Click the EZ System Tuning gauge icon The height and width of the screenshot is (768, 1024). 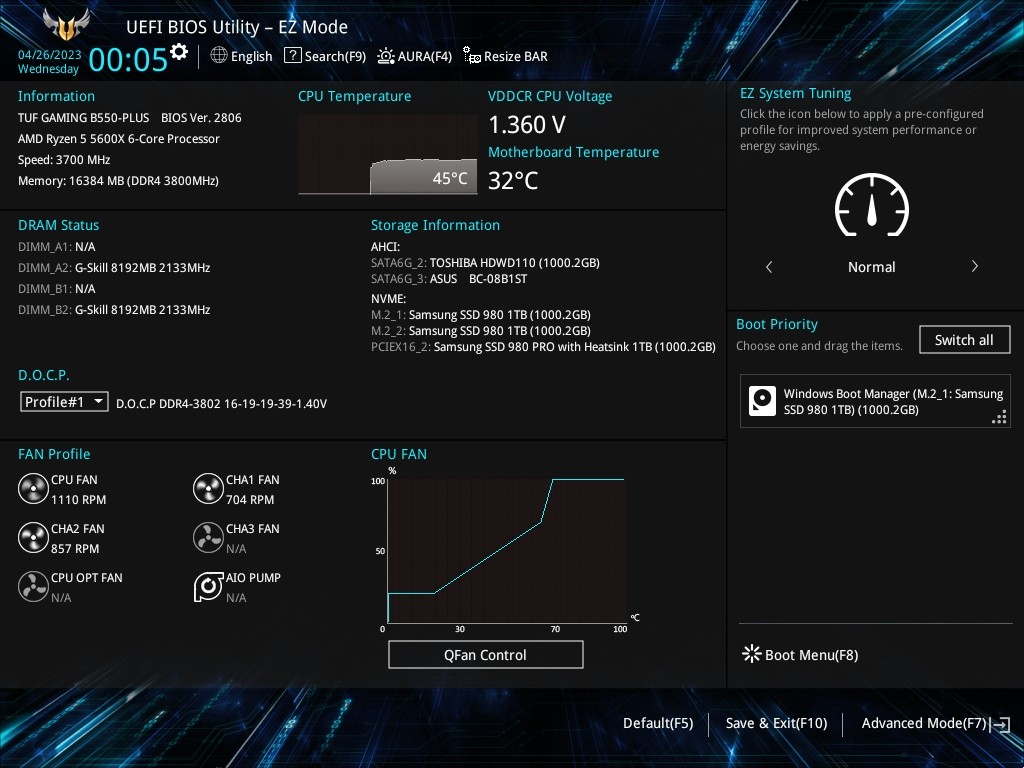click(x=872, y=205)
